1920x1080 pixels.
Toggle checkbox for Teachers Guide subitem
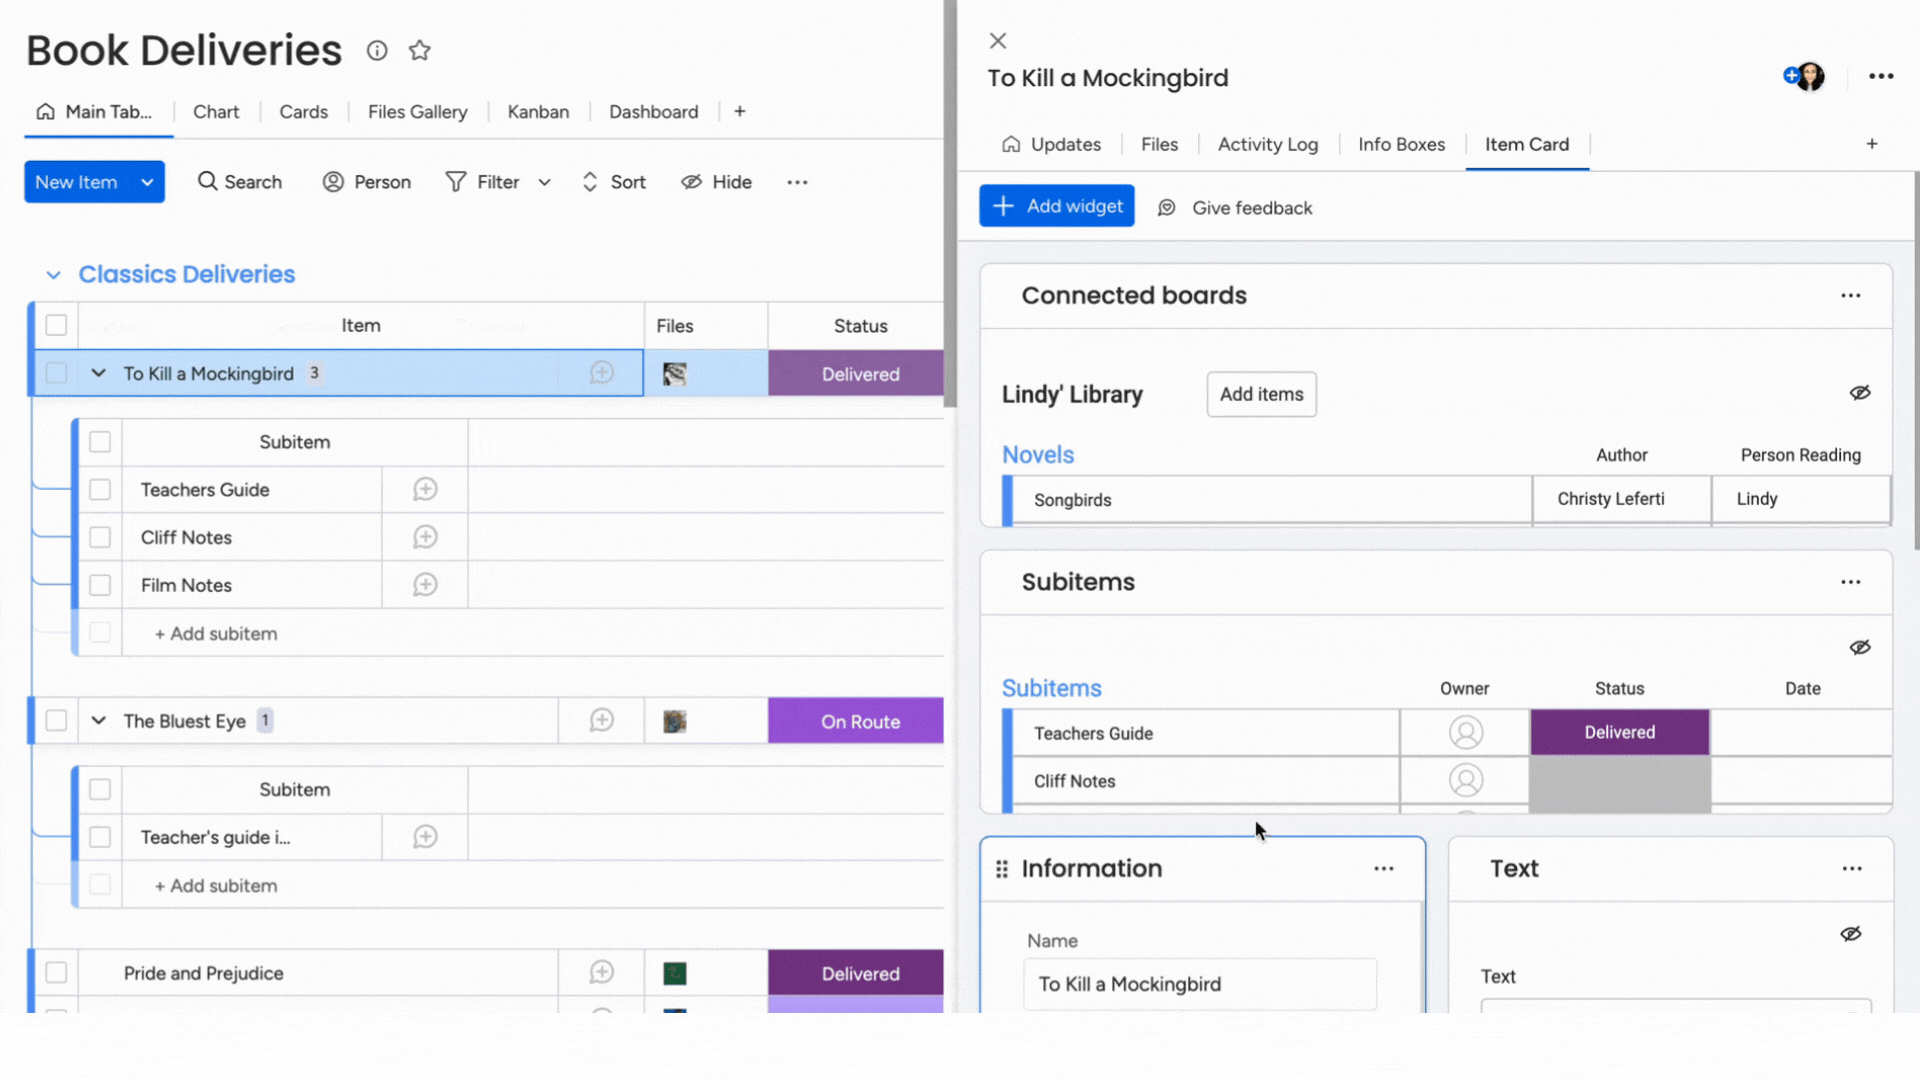[99, 489]
